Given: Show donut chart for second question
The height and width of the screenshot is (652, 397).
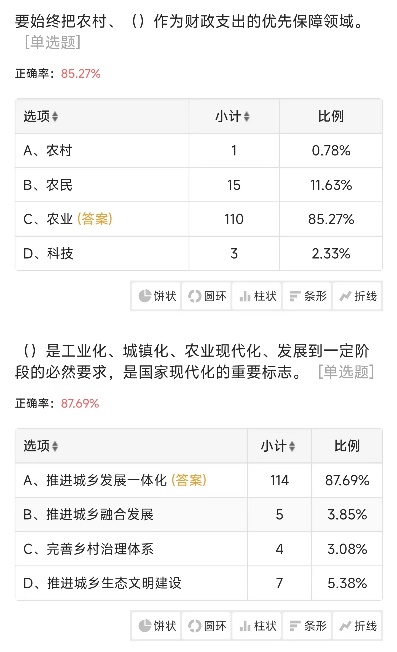Looking at the screenshot, I should pos(207,625).
